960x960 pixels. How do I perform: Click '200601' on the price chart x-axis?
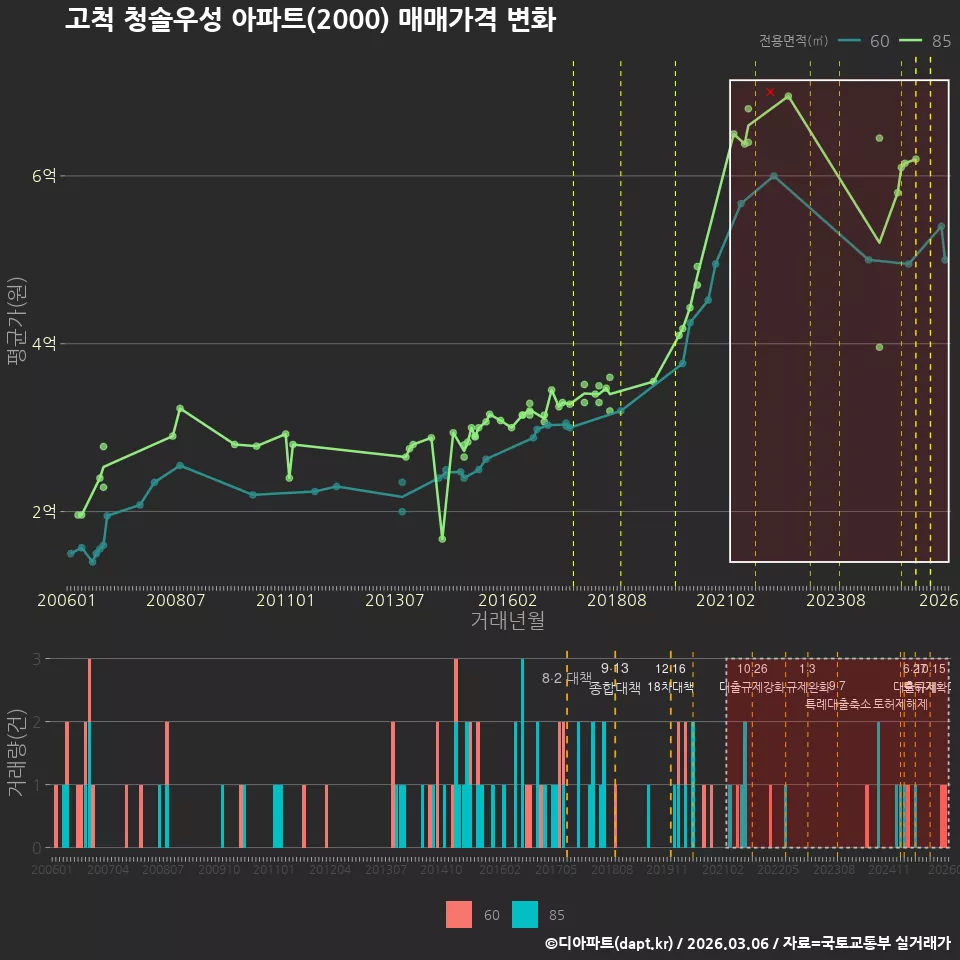[66, 600]
